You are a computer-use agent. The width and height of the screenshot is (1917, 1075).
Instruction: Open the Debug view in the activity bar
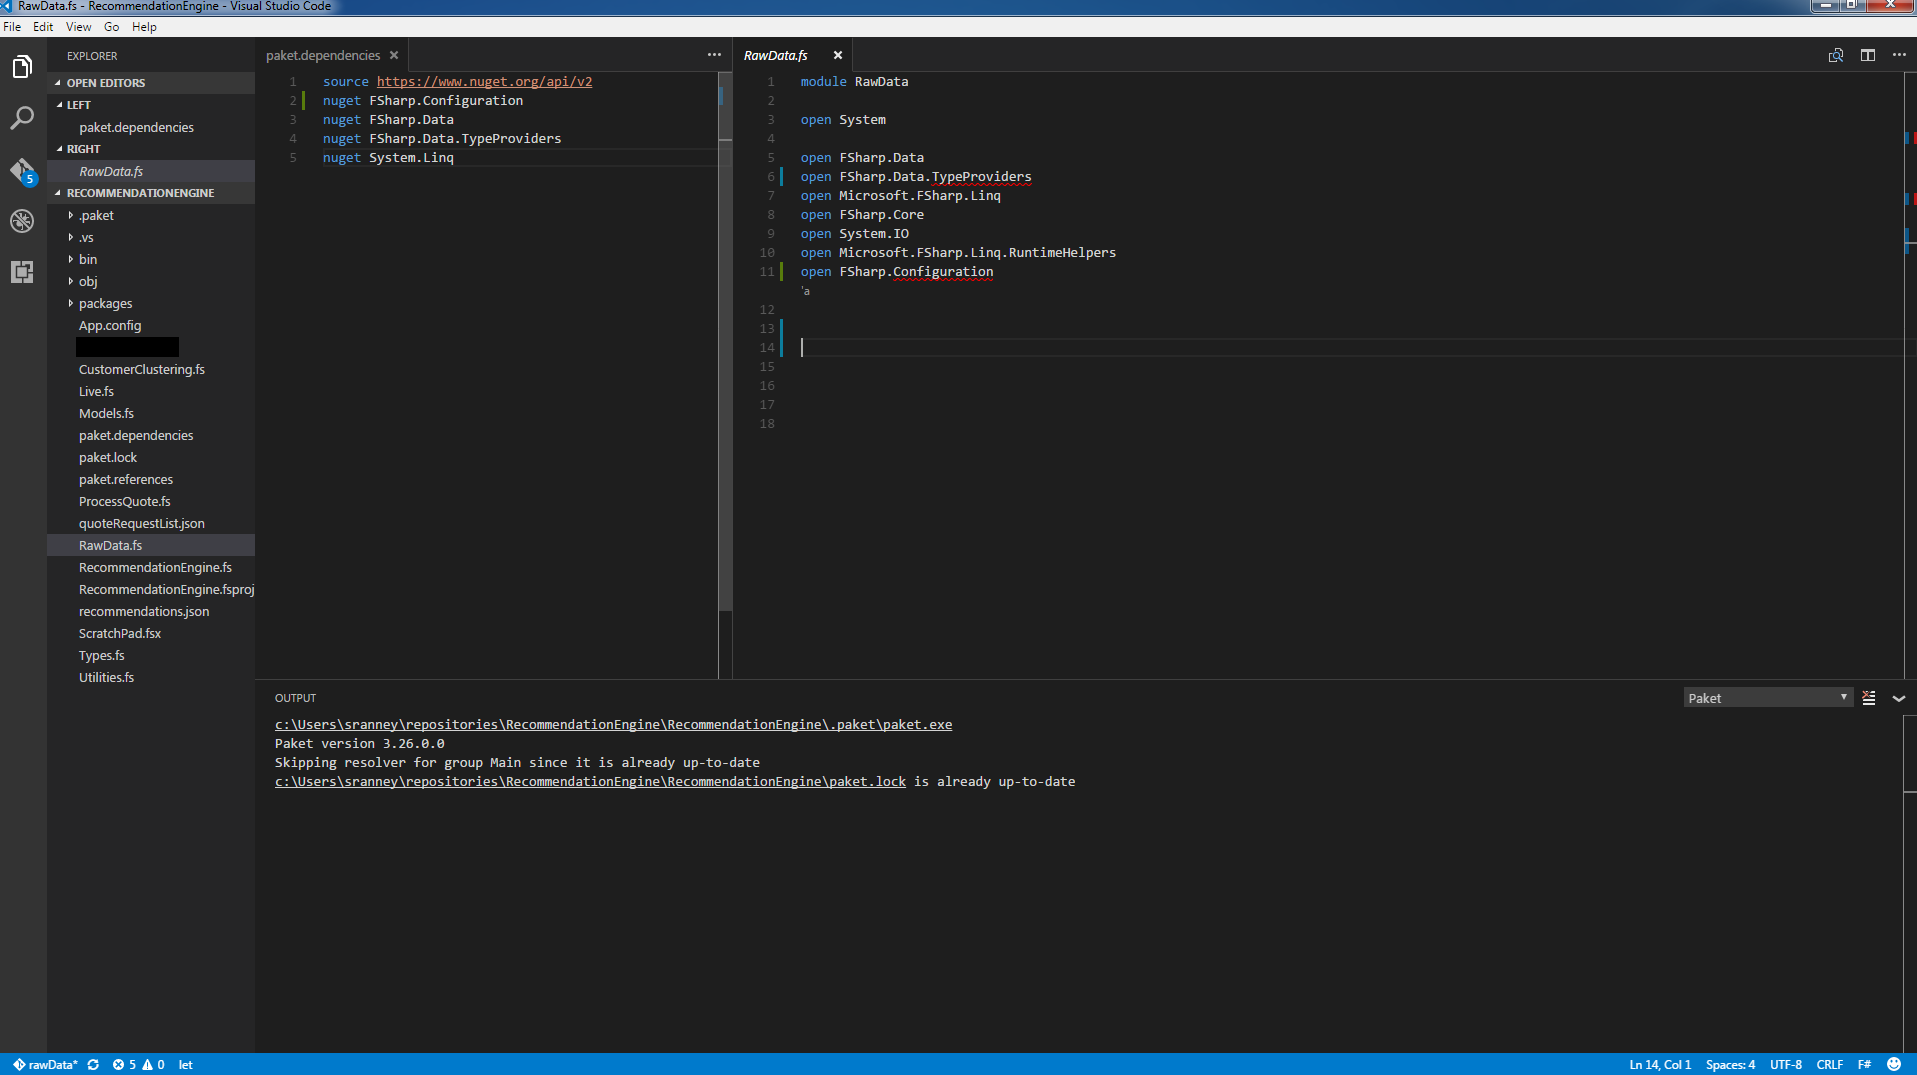[22, 221]
